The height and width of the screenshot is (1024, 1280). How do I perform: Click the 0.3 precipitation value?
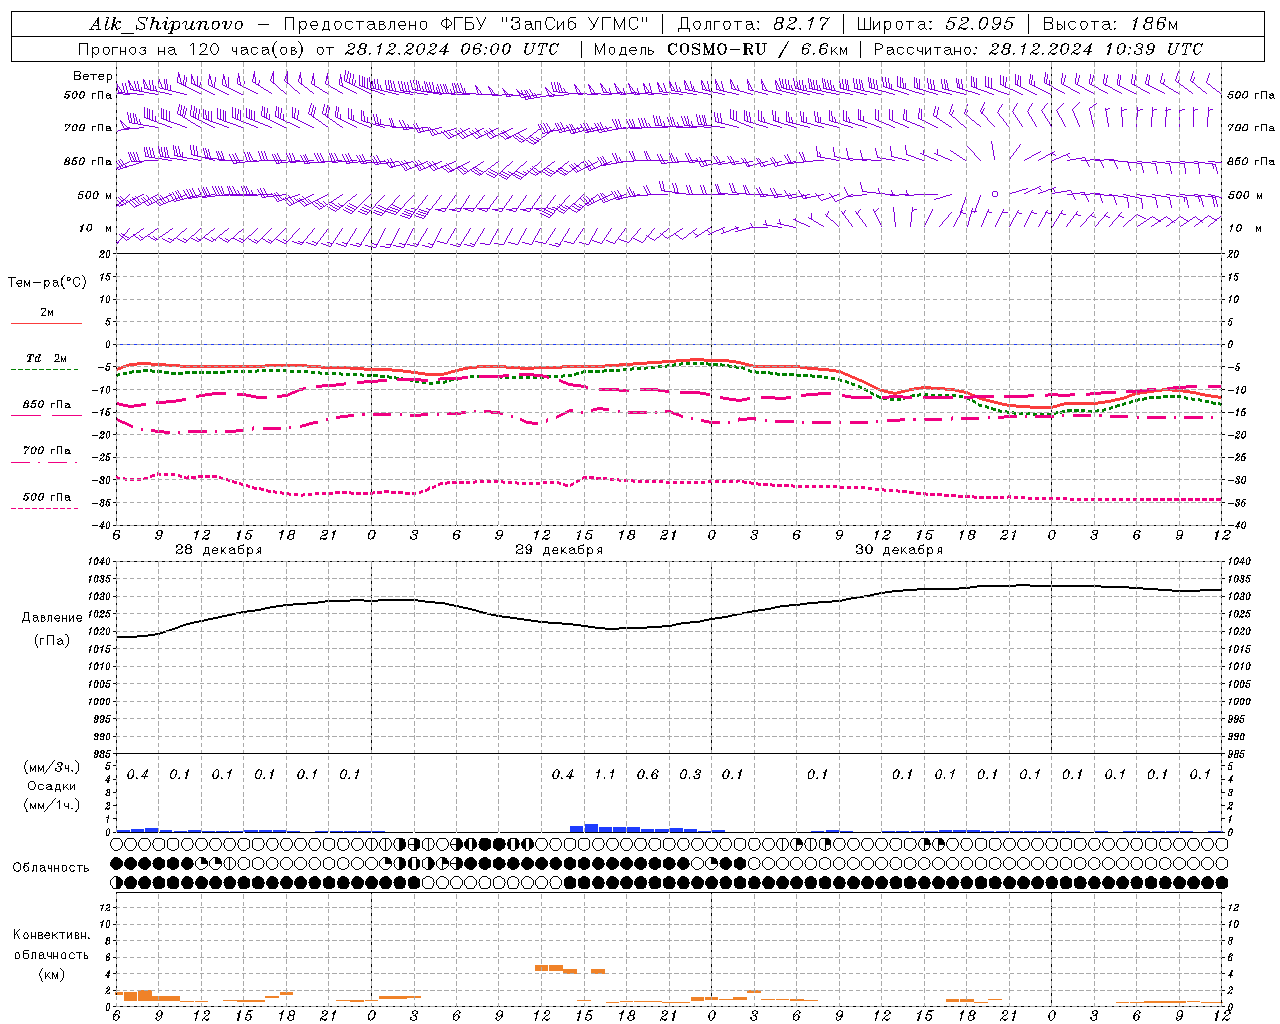pyautogui.click(x=690, y=774)
